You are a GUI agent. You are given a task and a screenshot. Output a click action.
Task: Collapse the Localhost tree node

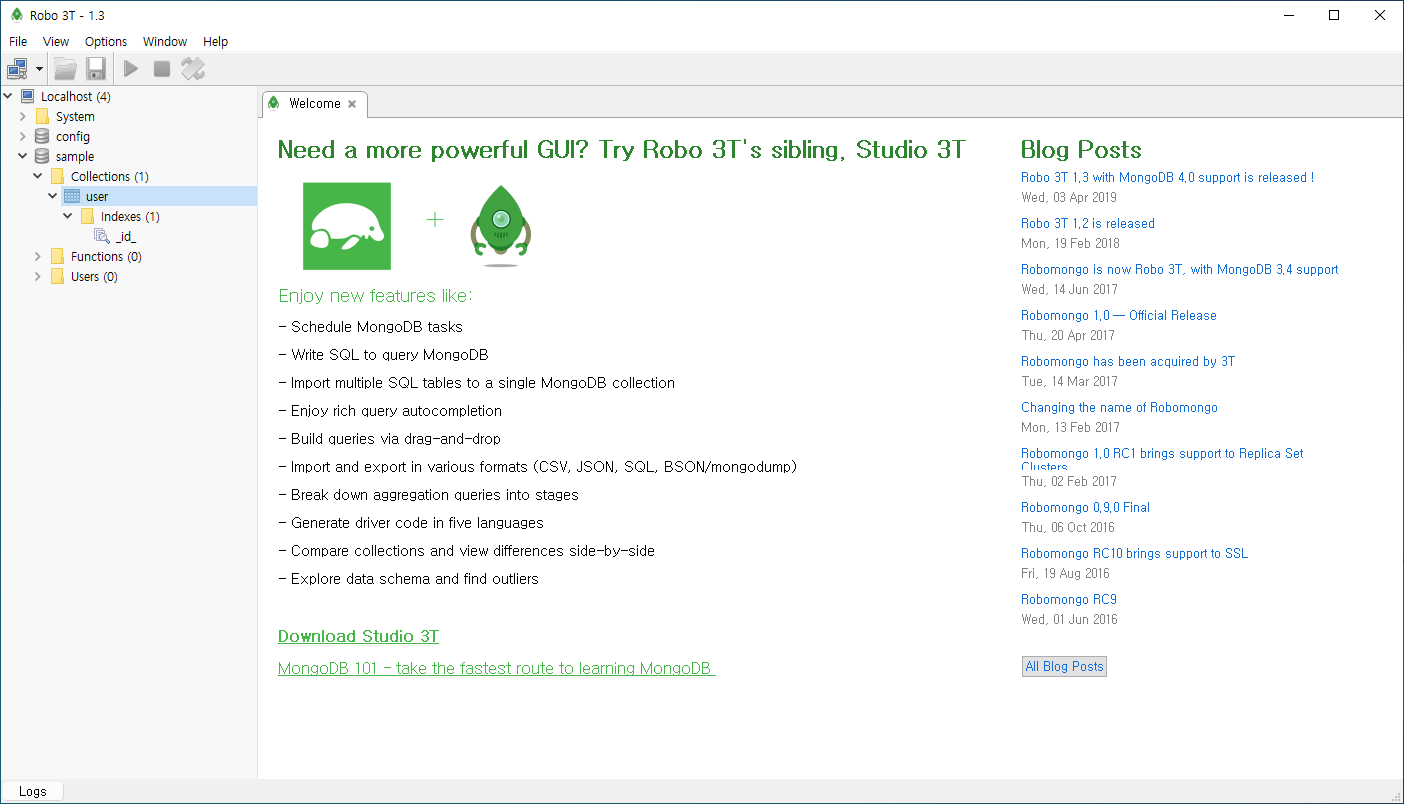(8, 96)
